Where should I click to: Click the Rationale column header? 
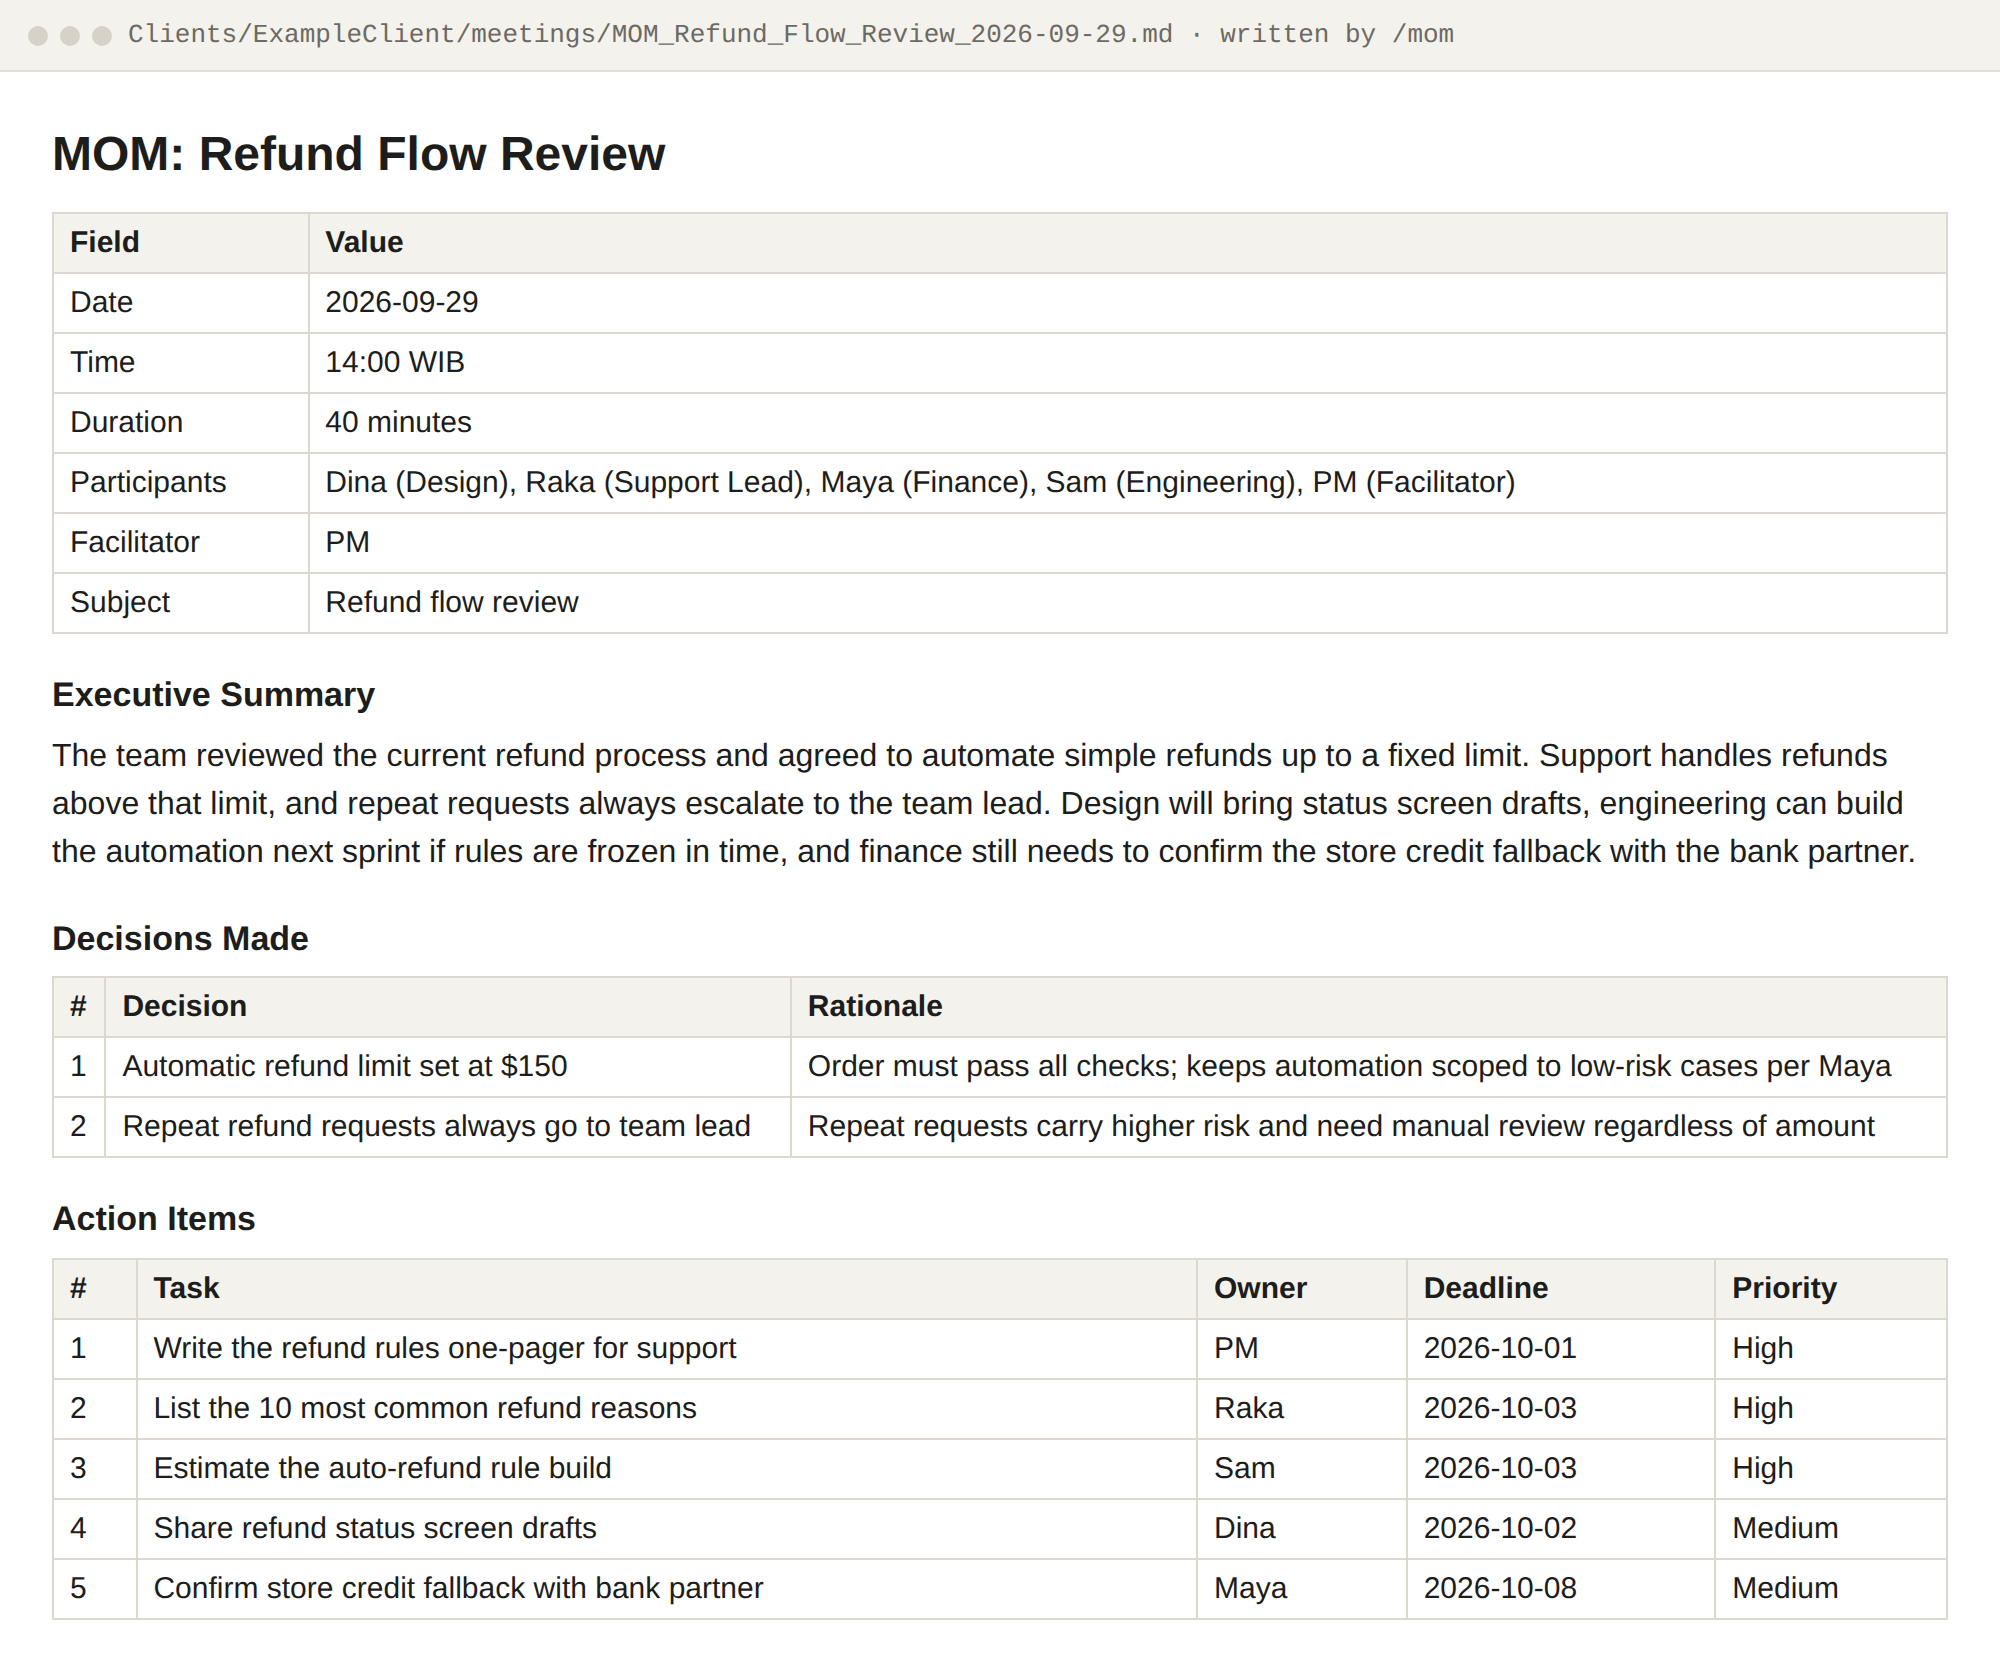click(x=1368, y=1006)
